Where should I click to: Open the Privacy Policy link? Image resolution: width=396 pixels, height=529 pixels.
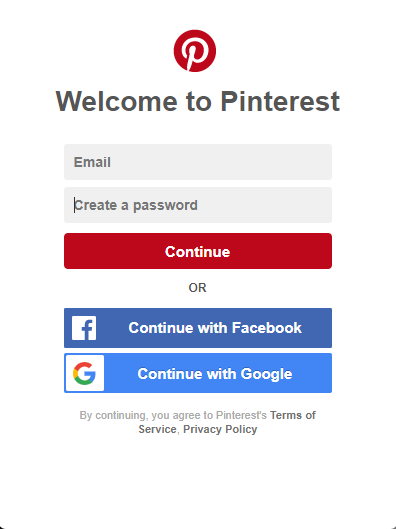pyautogui.click(x=220, y=429)
